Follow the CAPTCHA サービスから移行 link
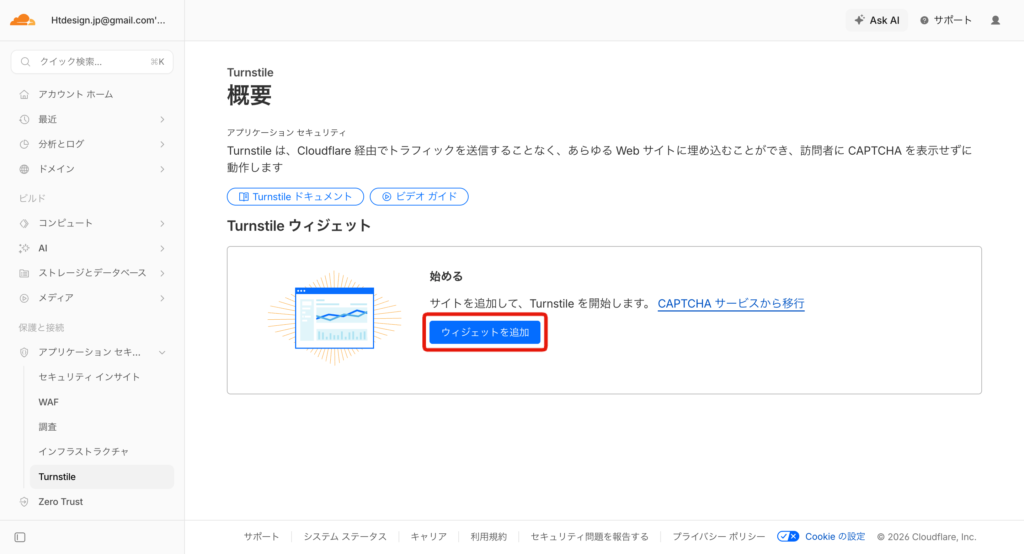 [x=730, y=303]
